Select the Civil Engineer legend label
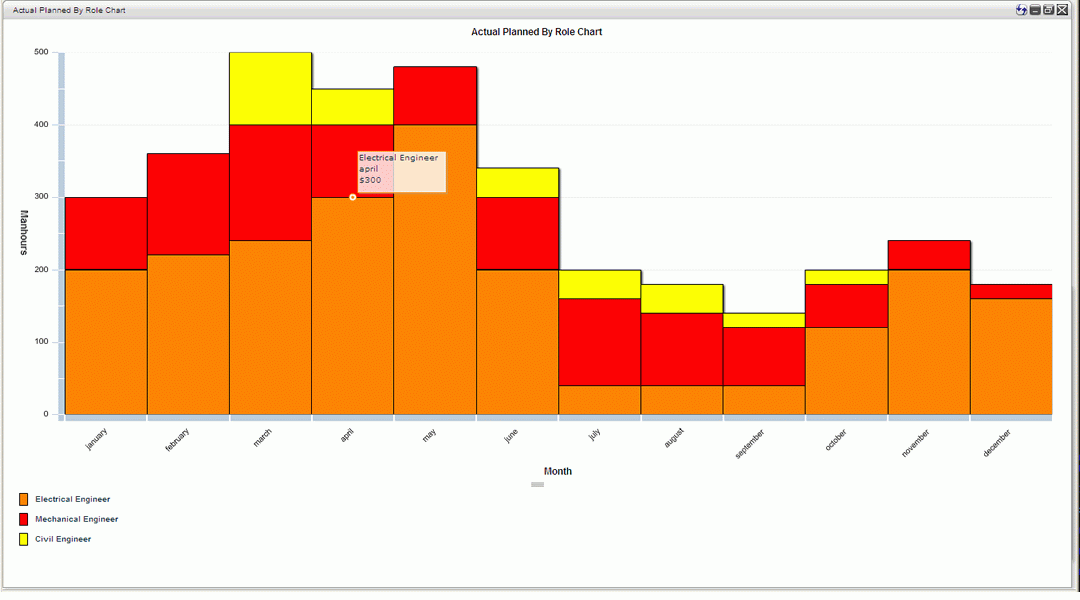 pyautogui.click(x=63, y=539)
